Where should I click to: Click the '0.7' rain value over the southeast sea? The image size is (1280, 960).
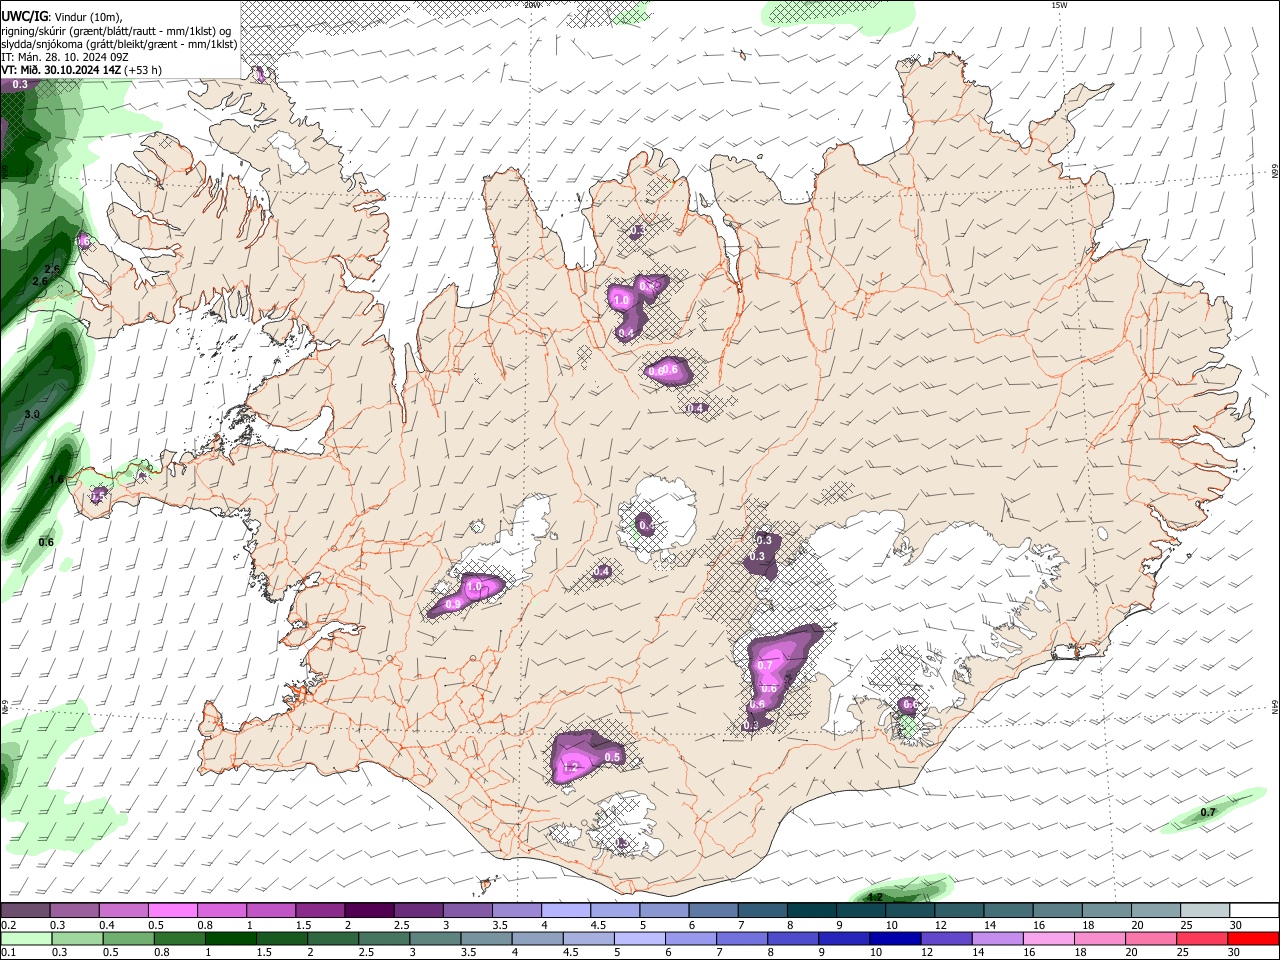[1208, 812]
